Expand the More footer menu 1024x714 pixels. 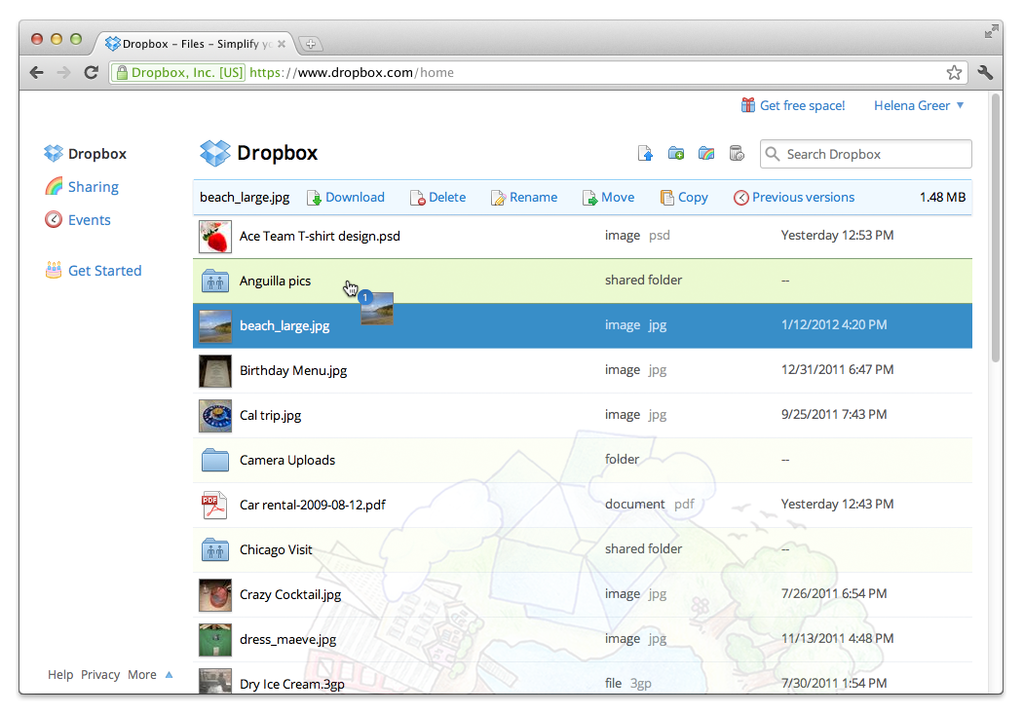point(150,675)
